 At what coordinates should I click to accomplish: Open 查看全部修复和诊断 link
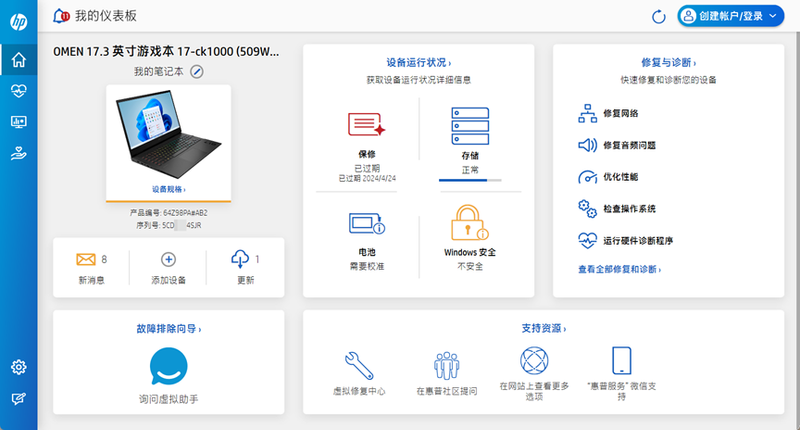[x=619, y=269]
